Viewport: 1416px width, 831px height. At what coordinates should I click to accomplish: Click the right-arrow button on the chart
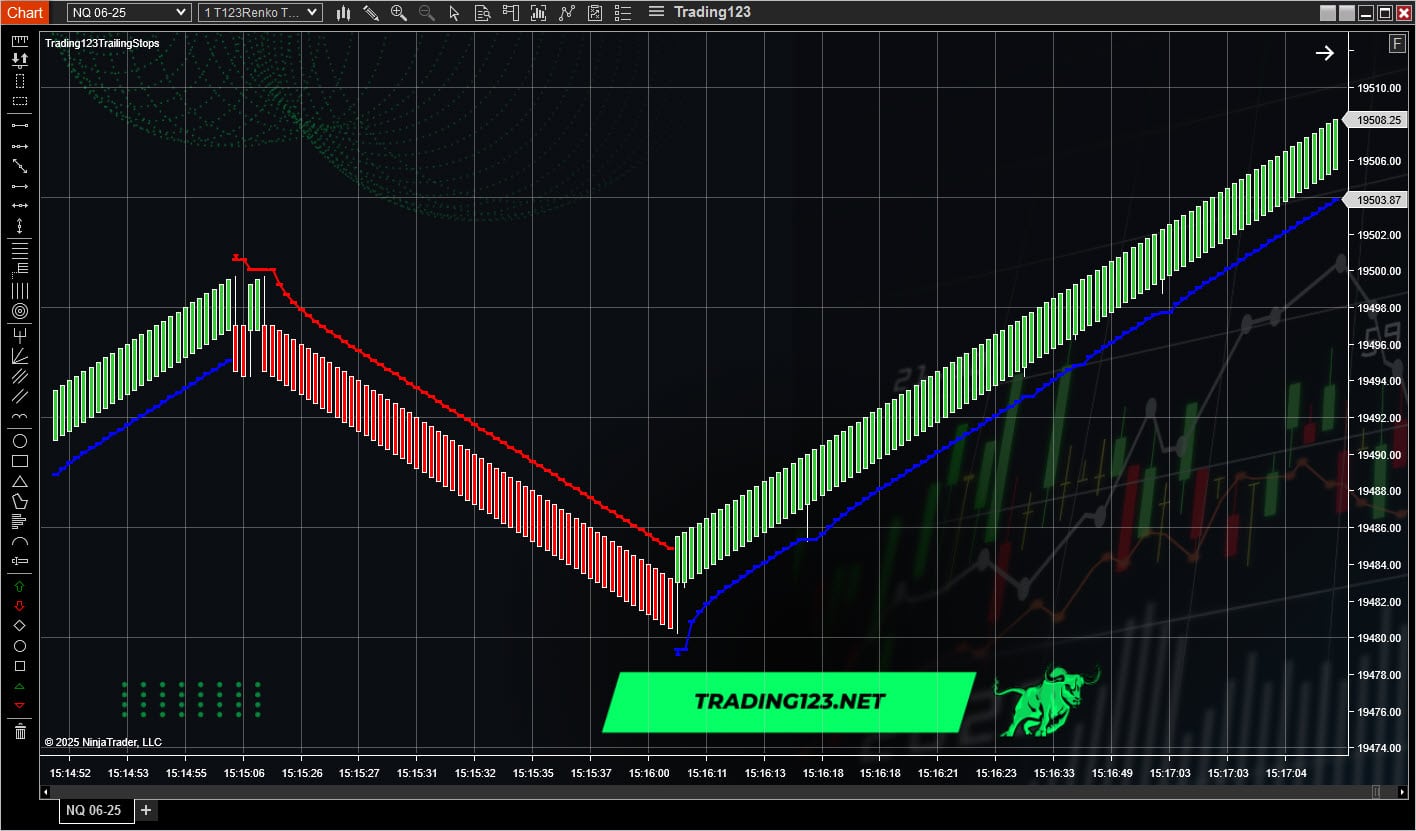[1325, 53]
